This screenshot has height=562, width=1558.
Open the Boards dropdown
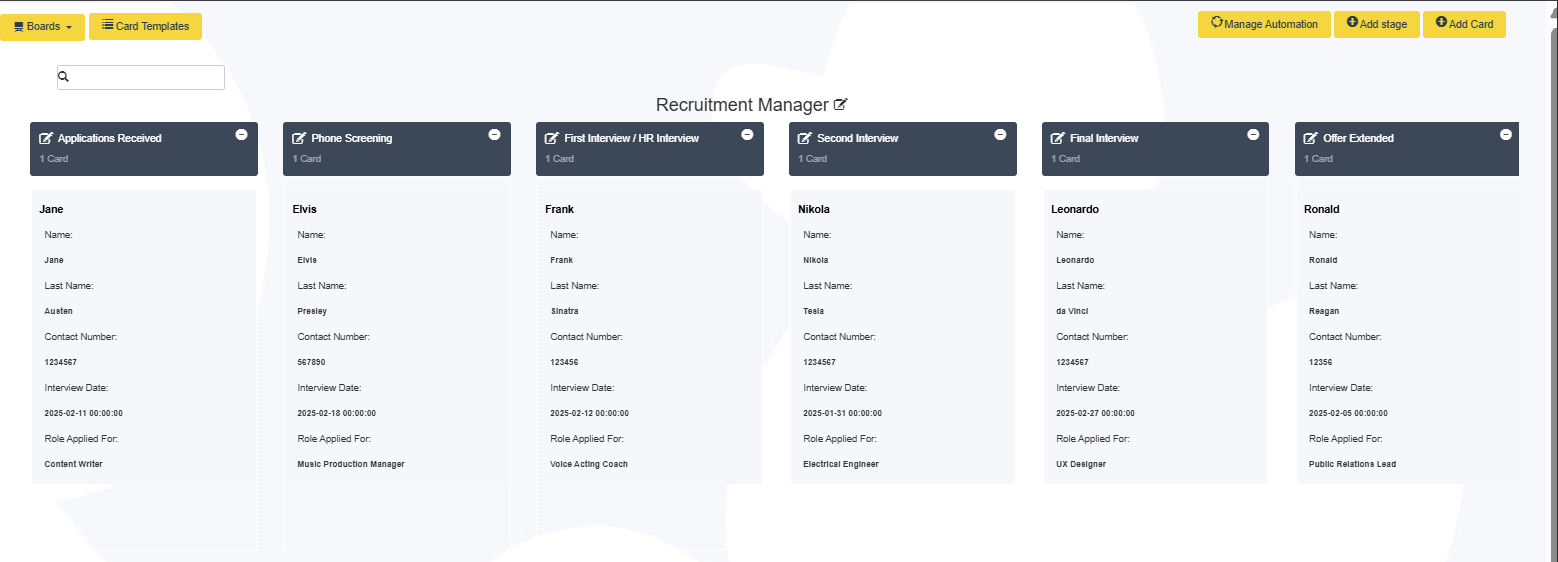(x=42, y=27)
